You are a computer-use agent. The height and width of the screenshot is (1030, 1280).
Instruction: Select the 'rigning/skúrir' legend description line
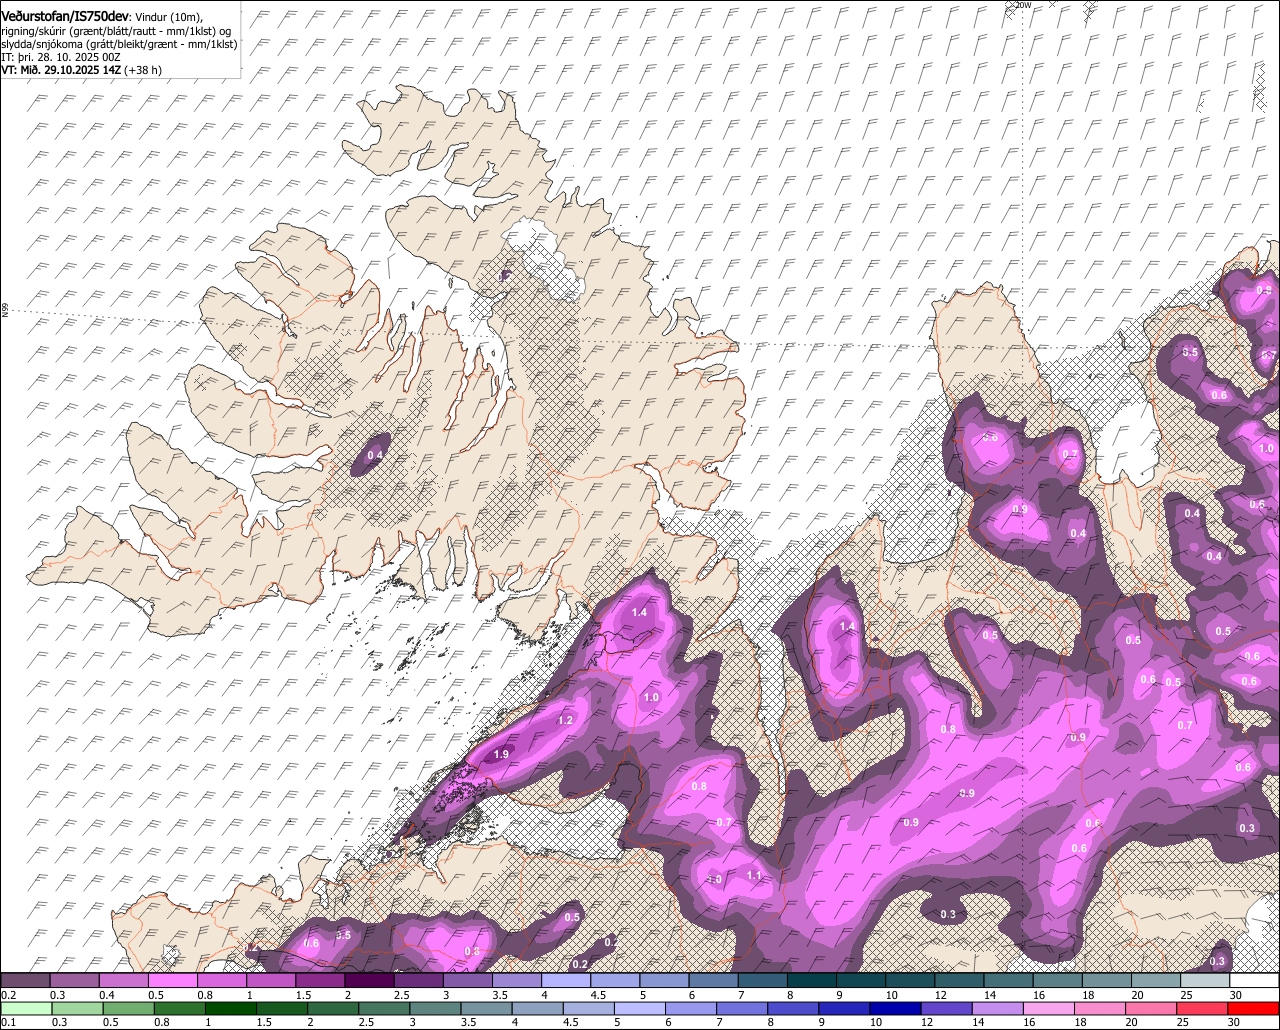click(x=116, y=30)
